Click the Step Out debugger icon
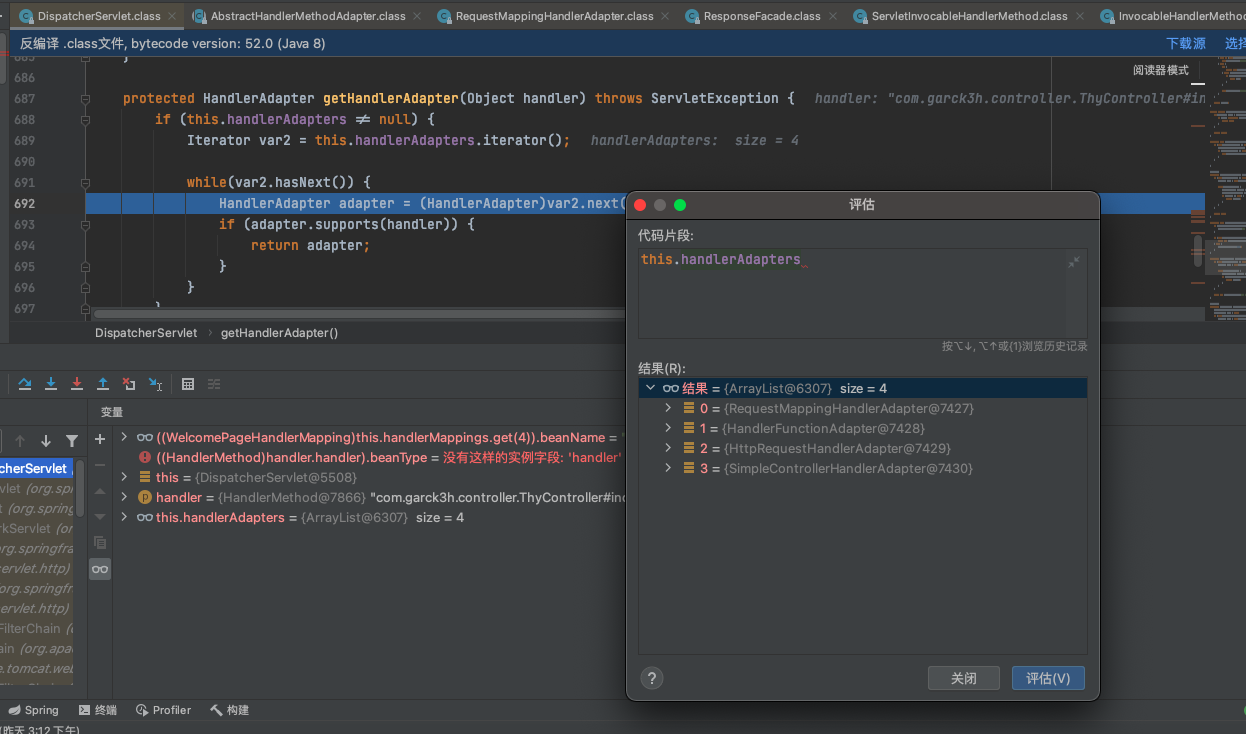1246x734 pixels. tap(103, 384)
